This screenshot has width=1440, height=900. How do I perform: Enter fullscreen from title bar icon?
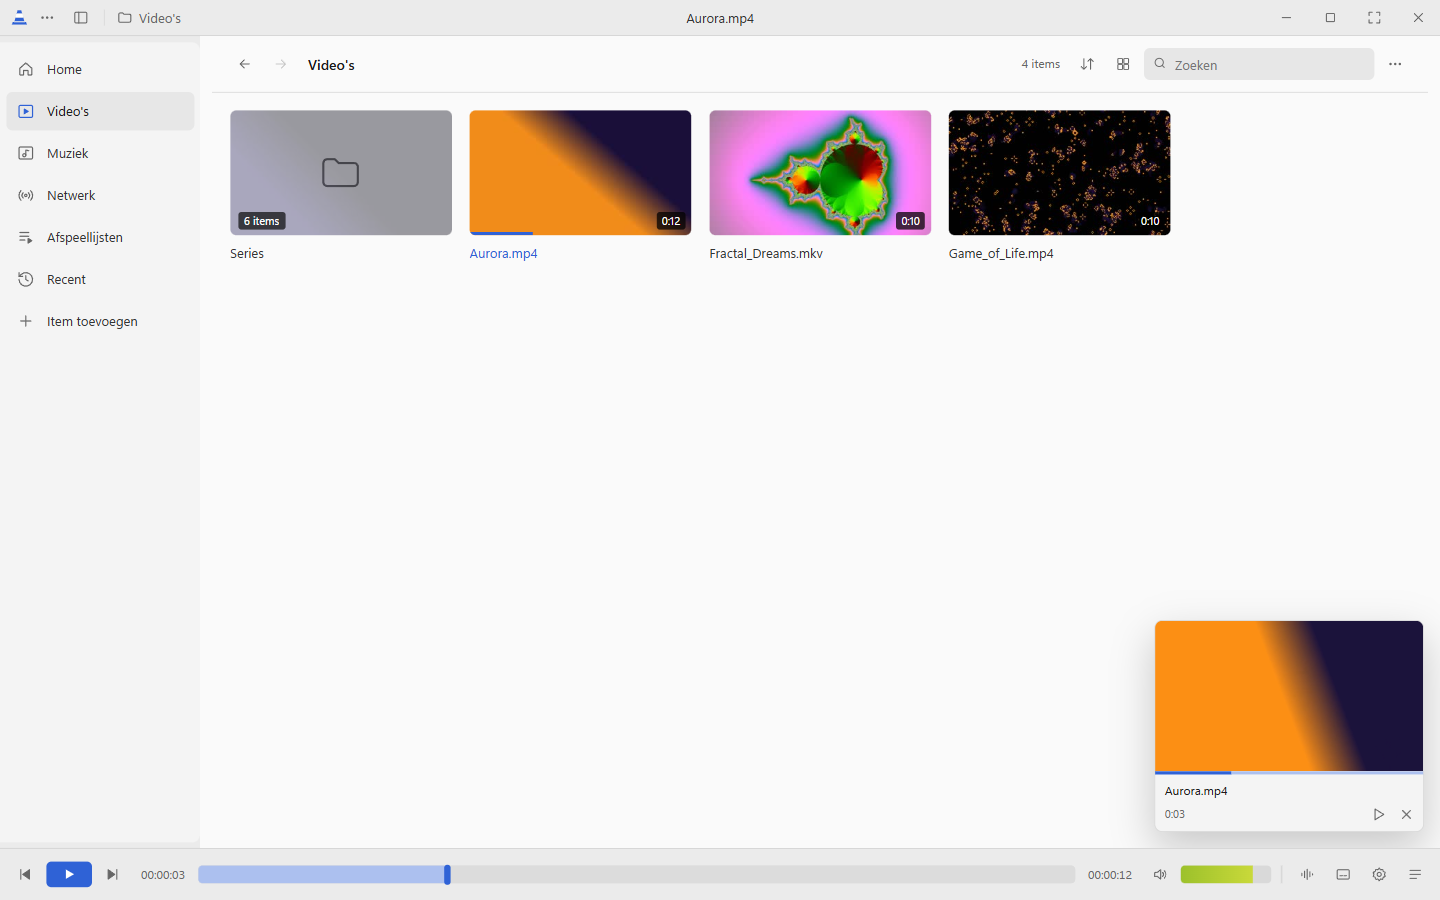click(1374, 18)
